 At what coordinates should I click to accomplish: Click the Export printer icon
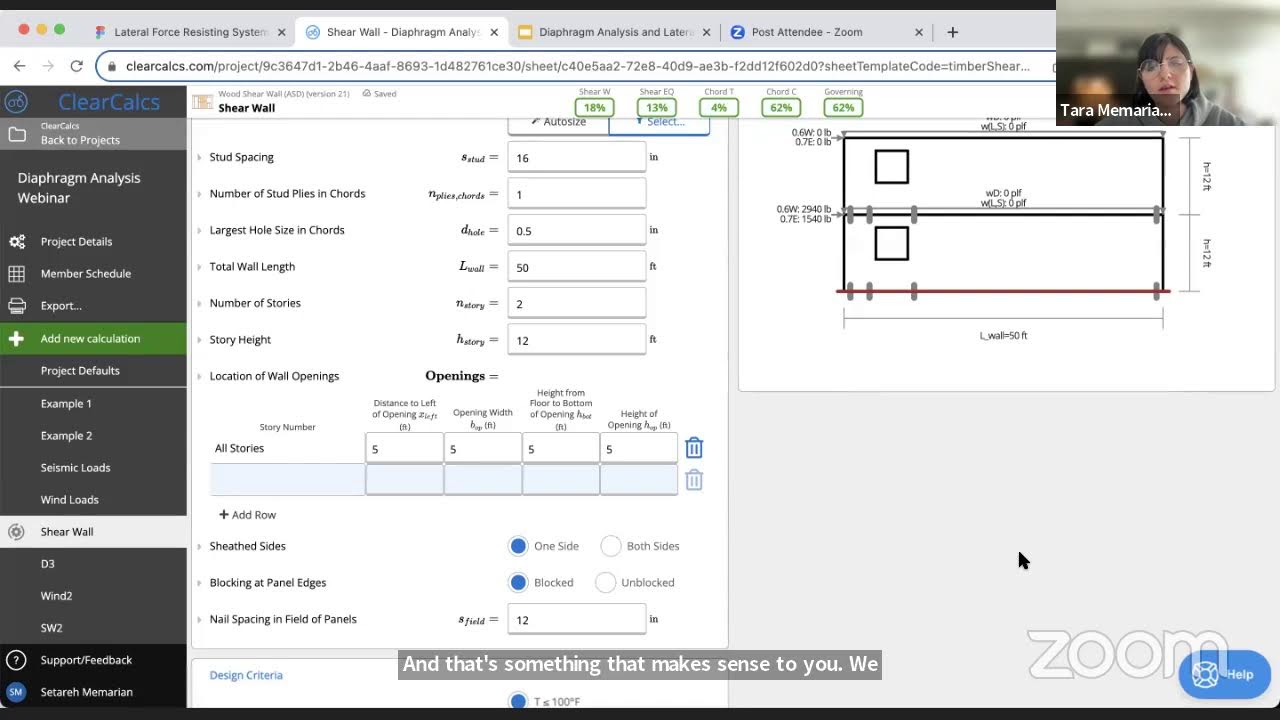pyautogui.click(x=17, y=306)
